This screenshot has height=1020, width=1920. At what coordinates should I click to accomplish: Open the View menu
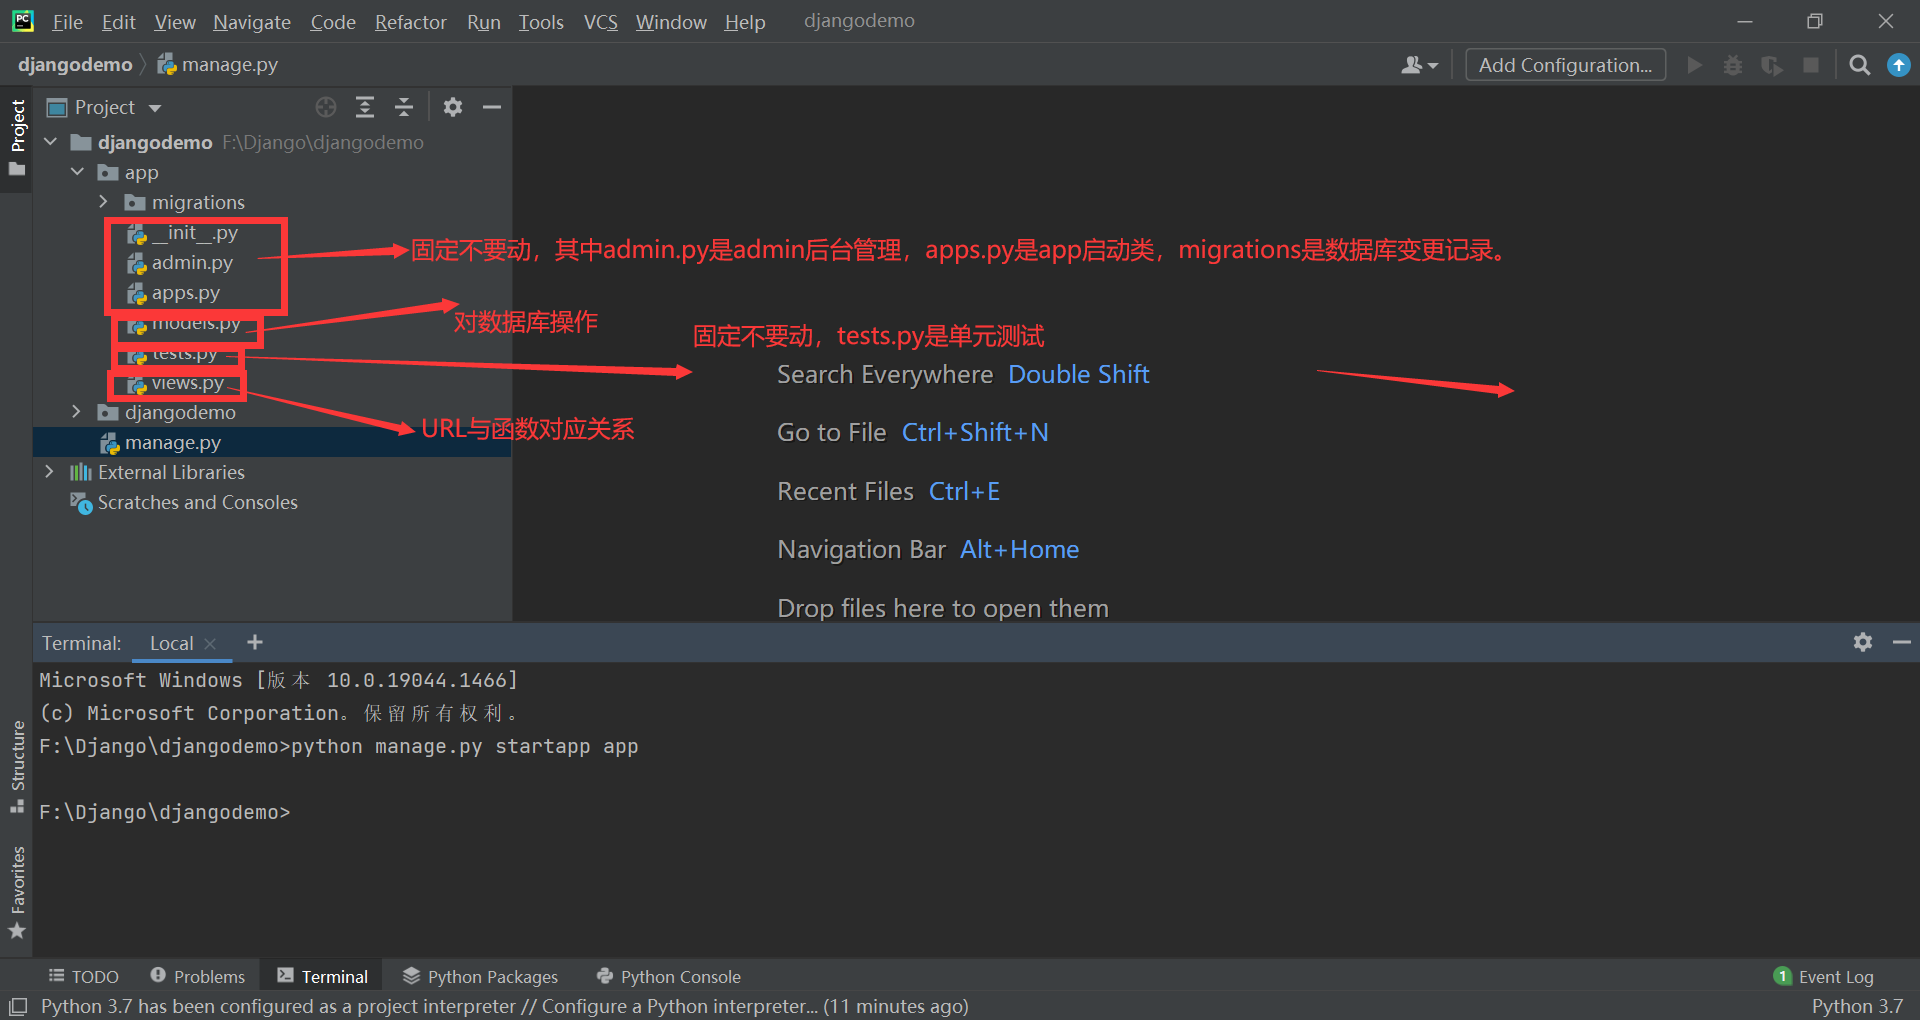click(x=175, y=22)
